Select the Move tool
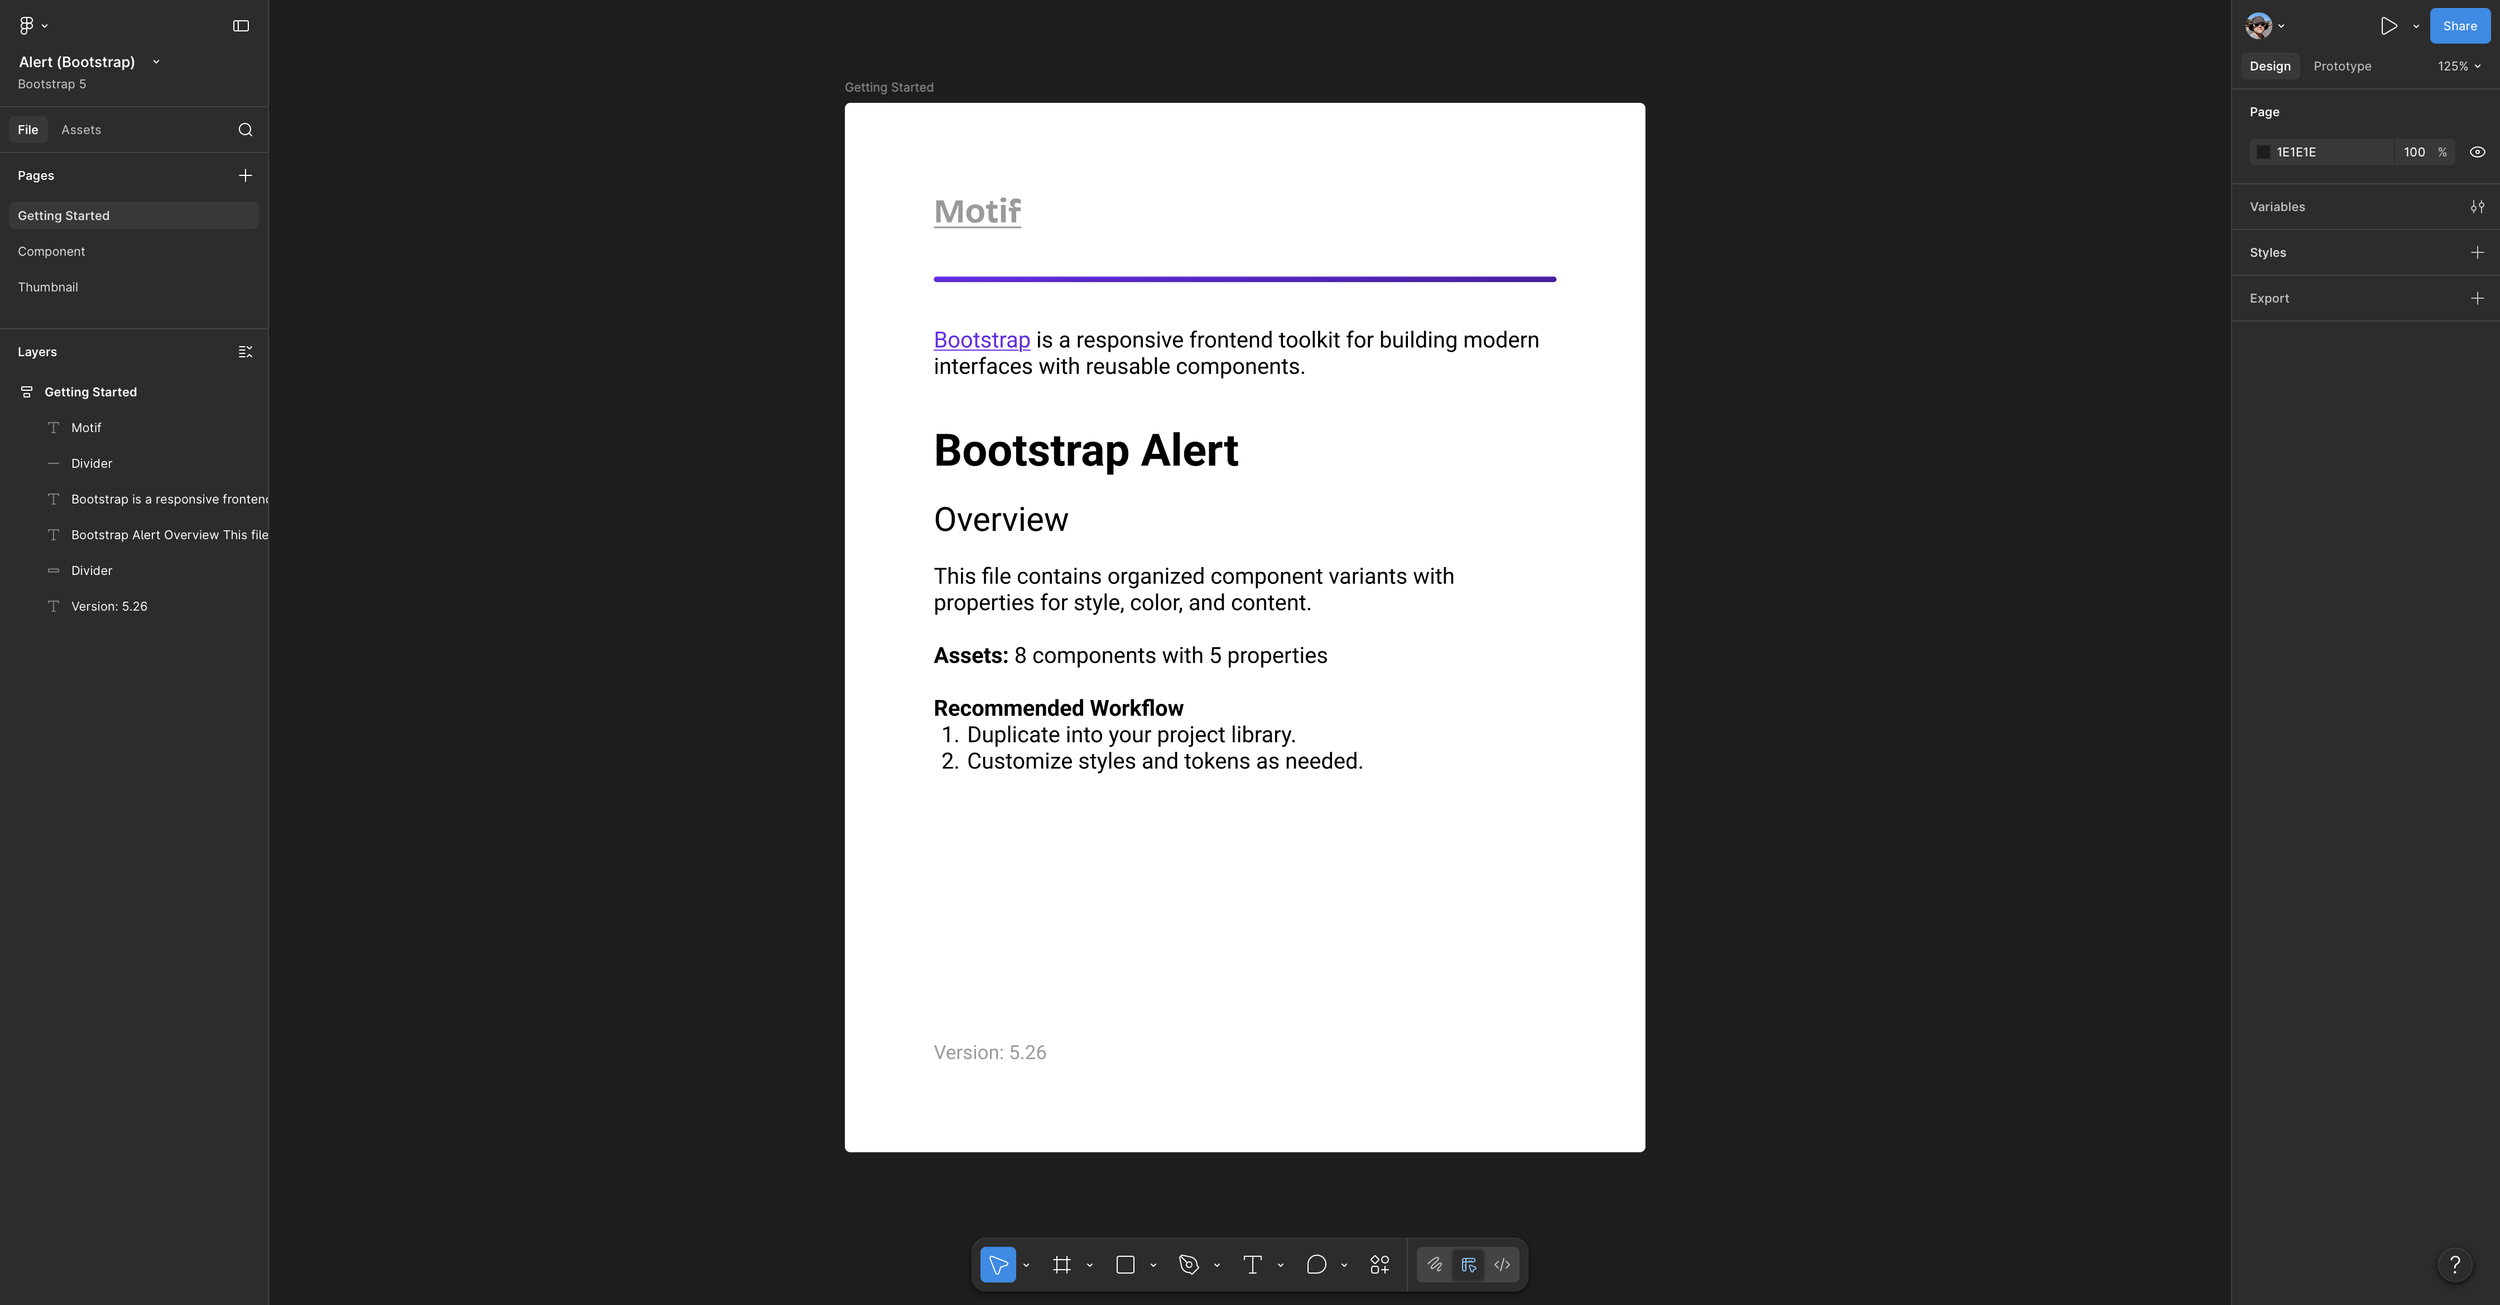The width and height of the screenshot is (2500, 1305). coord(998,1265)
